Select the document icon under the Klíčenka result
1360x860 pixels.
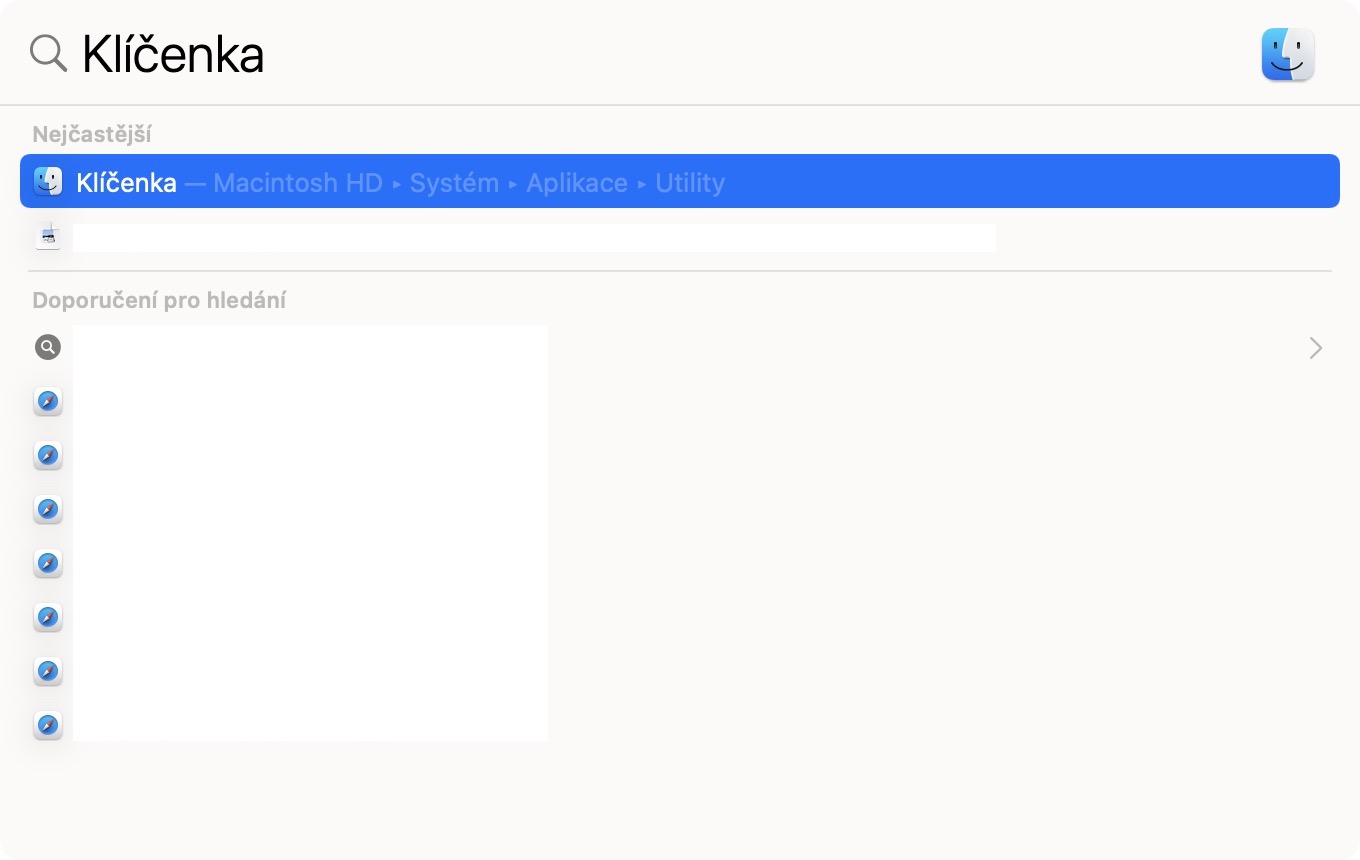pos(48,237)
